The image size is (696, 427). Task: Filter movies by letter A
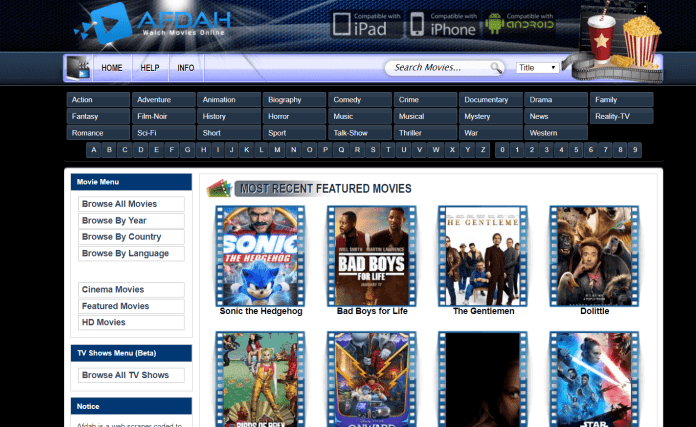94,150
